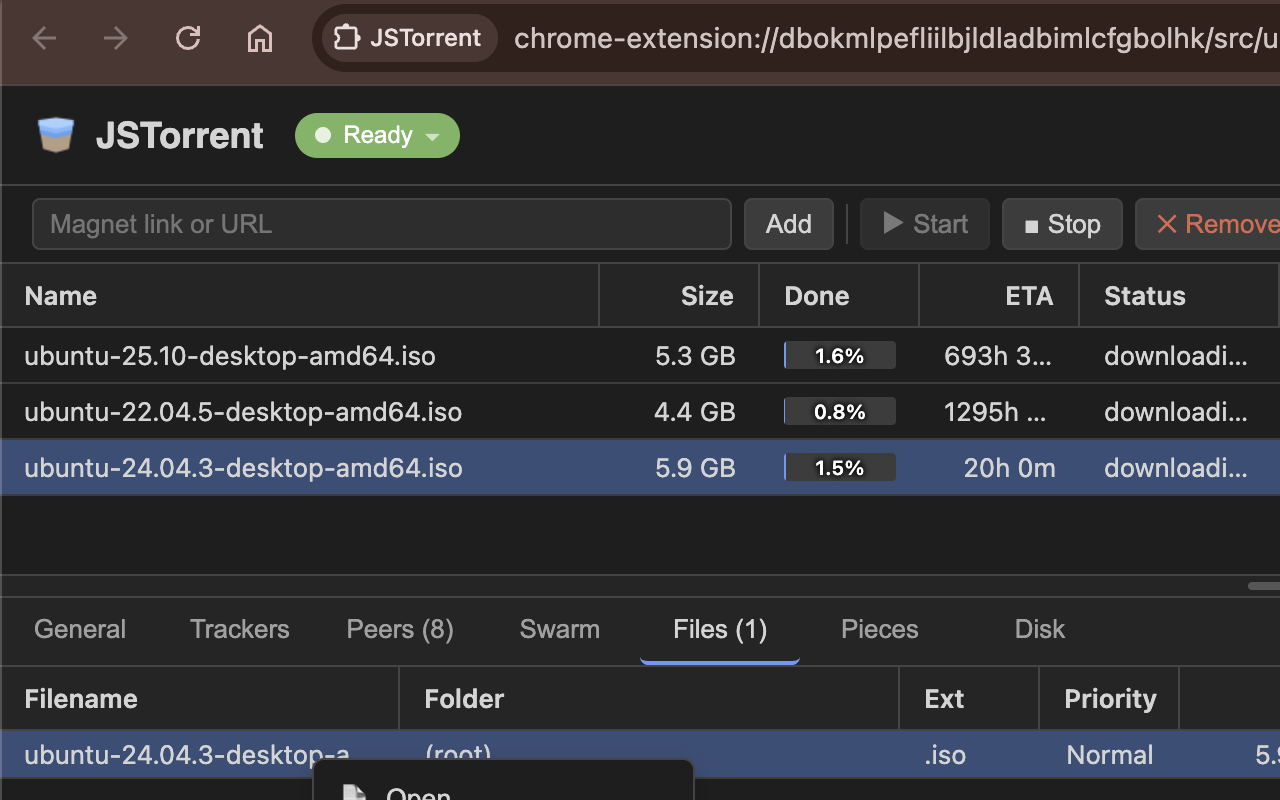
Task: Switch to the Trackers tab
Action: coord(239,629)
